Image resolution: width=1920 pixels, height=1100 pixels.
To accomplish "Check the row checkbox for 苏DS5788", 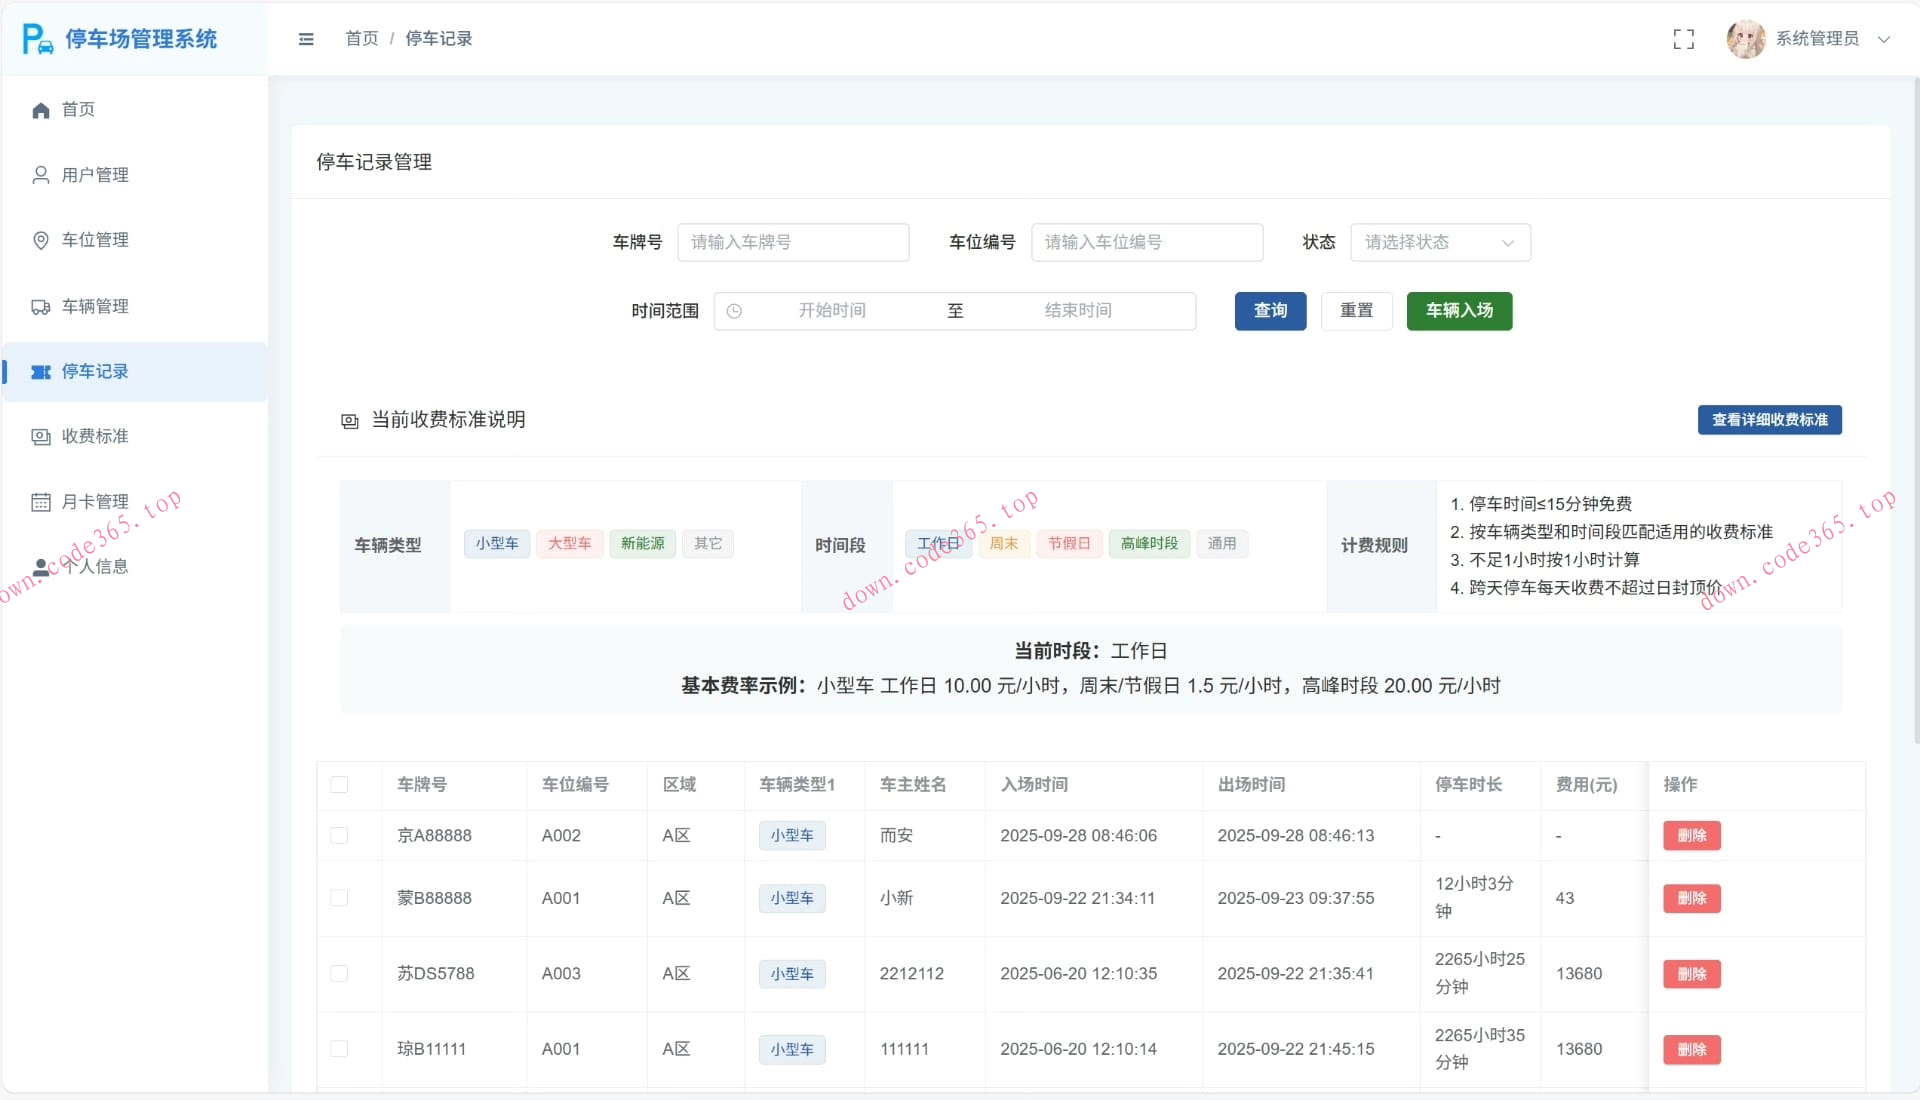I will pyautogui.click(x=339, y=974).
